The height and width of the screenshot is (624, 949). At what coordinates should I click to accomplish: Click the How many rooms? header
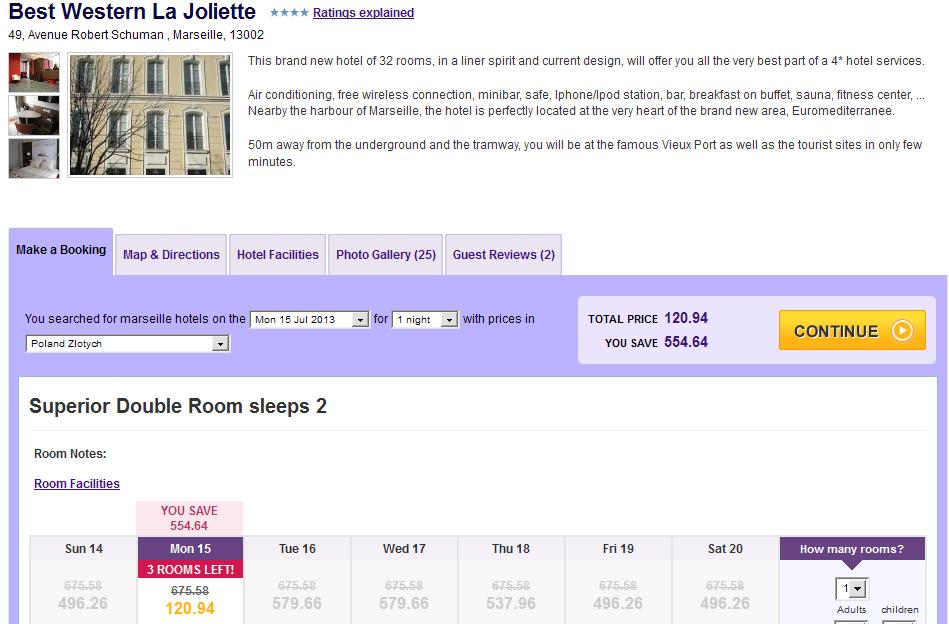[852, 549]
